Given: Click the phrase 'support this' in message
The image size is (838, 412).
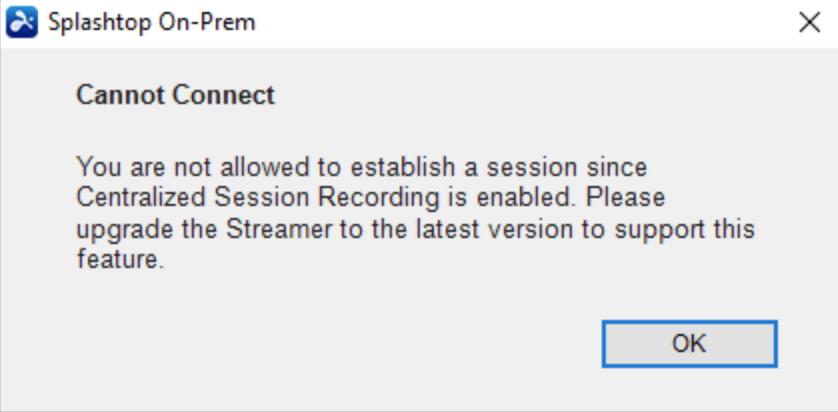Looking at the screenshot, I should click(x=684, y=230).
